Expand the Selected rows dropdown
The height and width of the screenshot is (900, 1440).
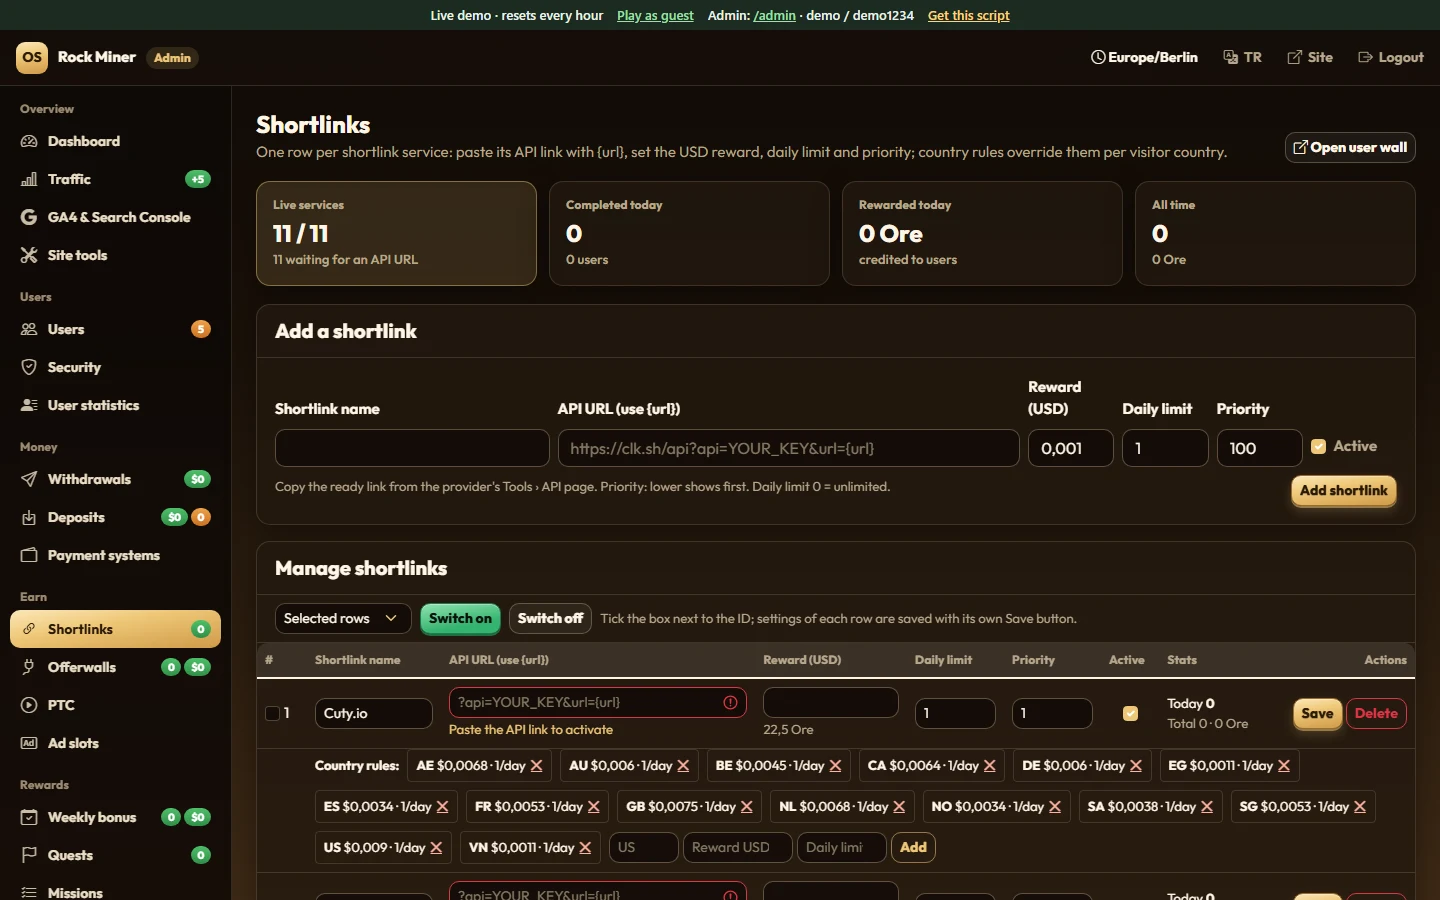343,618
